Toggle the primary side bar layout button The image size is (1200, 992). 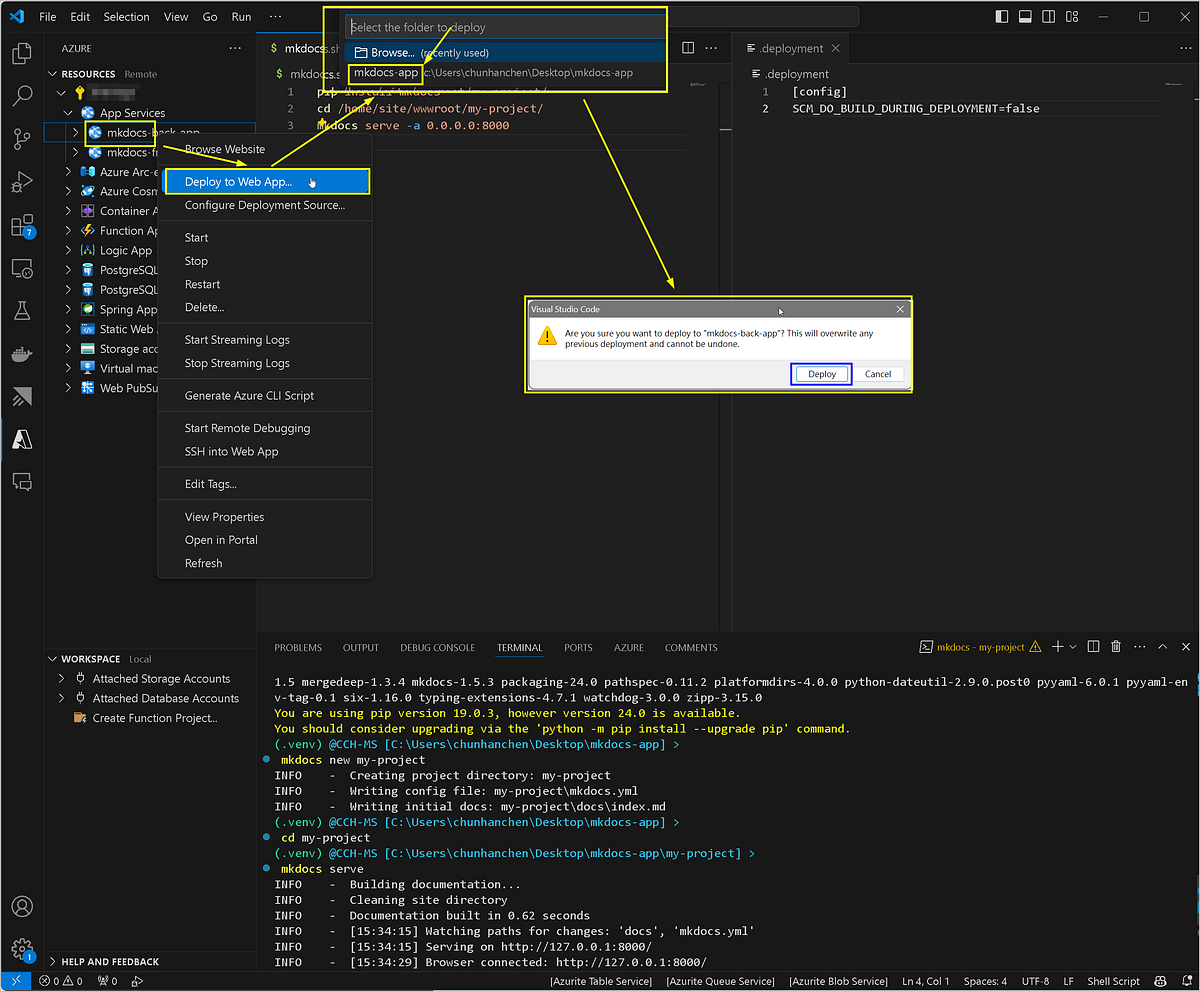1002,17
